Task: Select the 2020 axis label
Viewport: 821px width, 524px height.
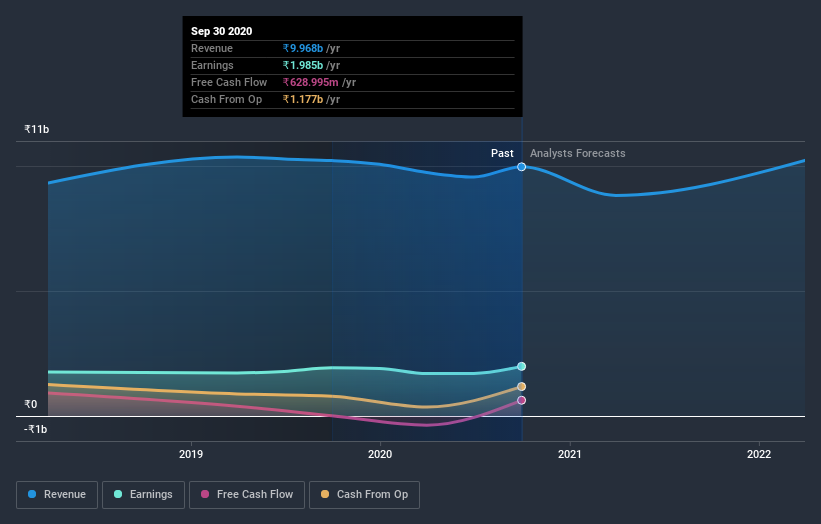Action: (x=380, y=454)
